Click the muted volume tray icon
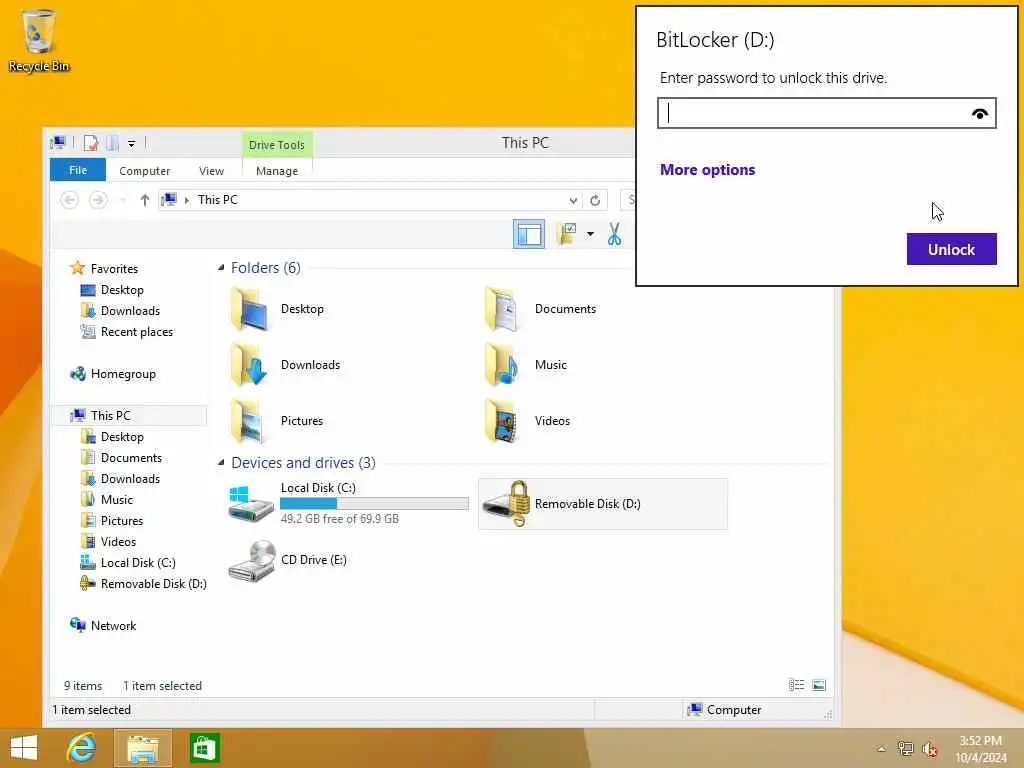 tap(930, 749)
